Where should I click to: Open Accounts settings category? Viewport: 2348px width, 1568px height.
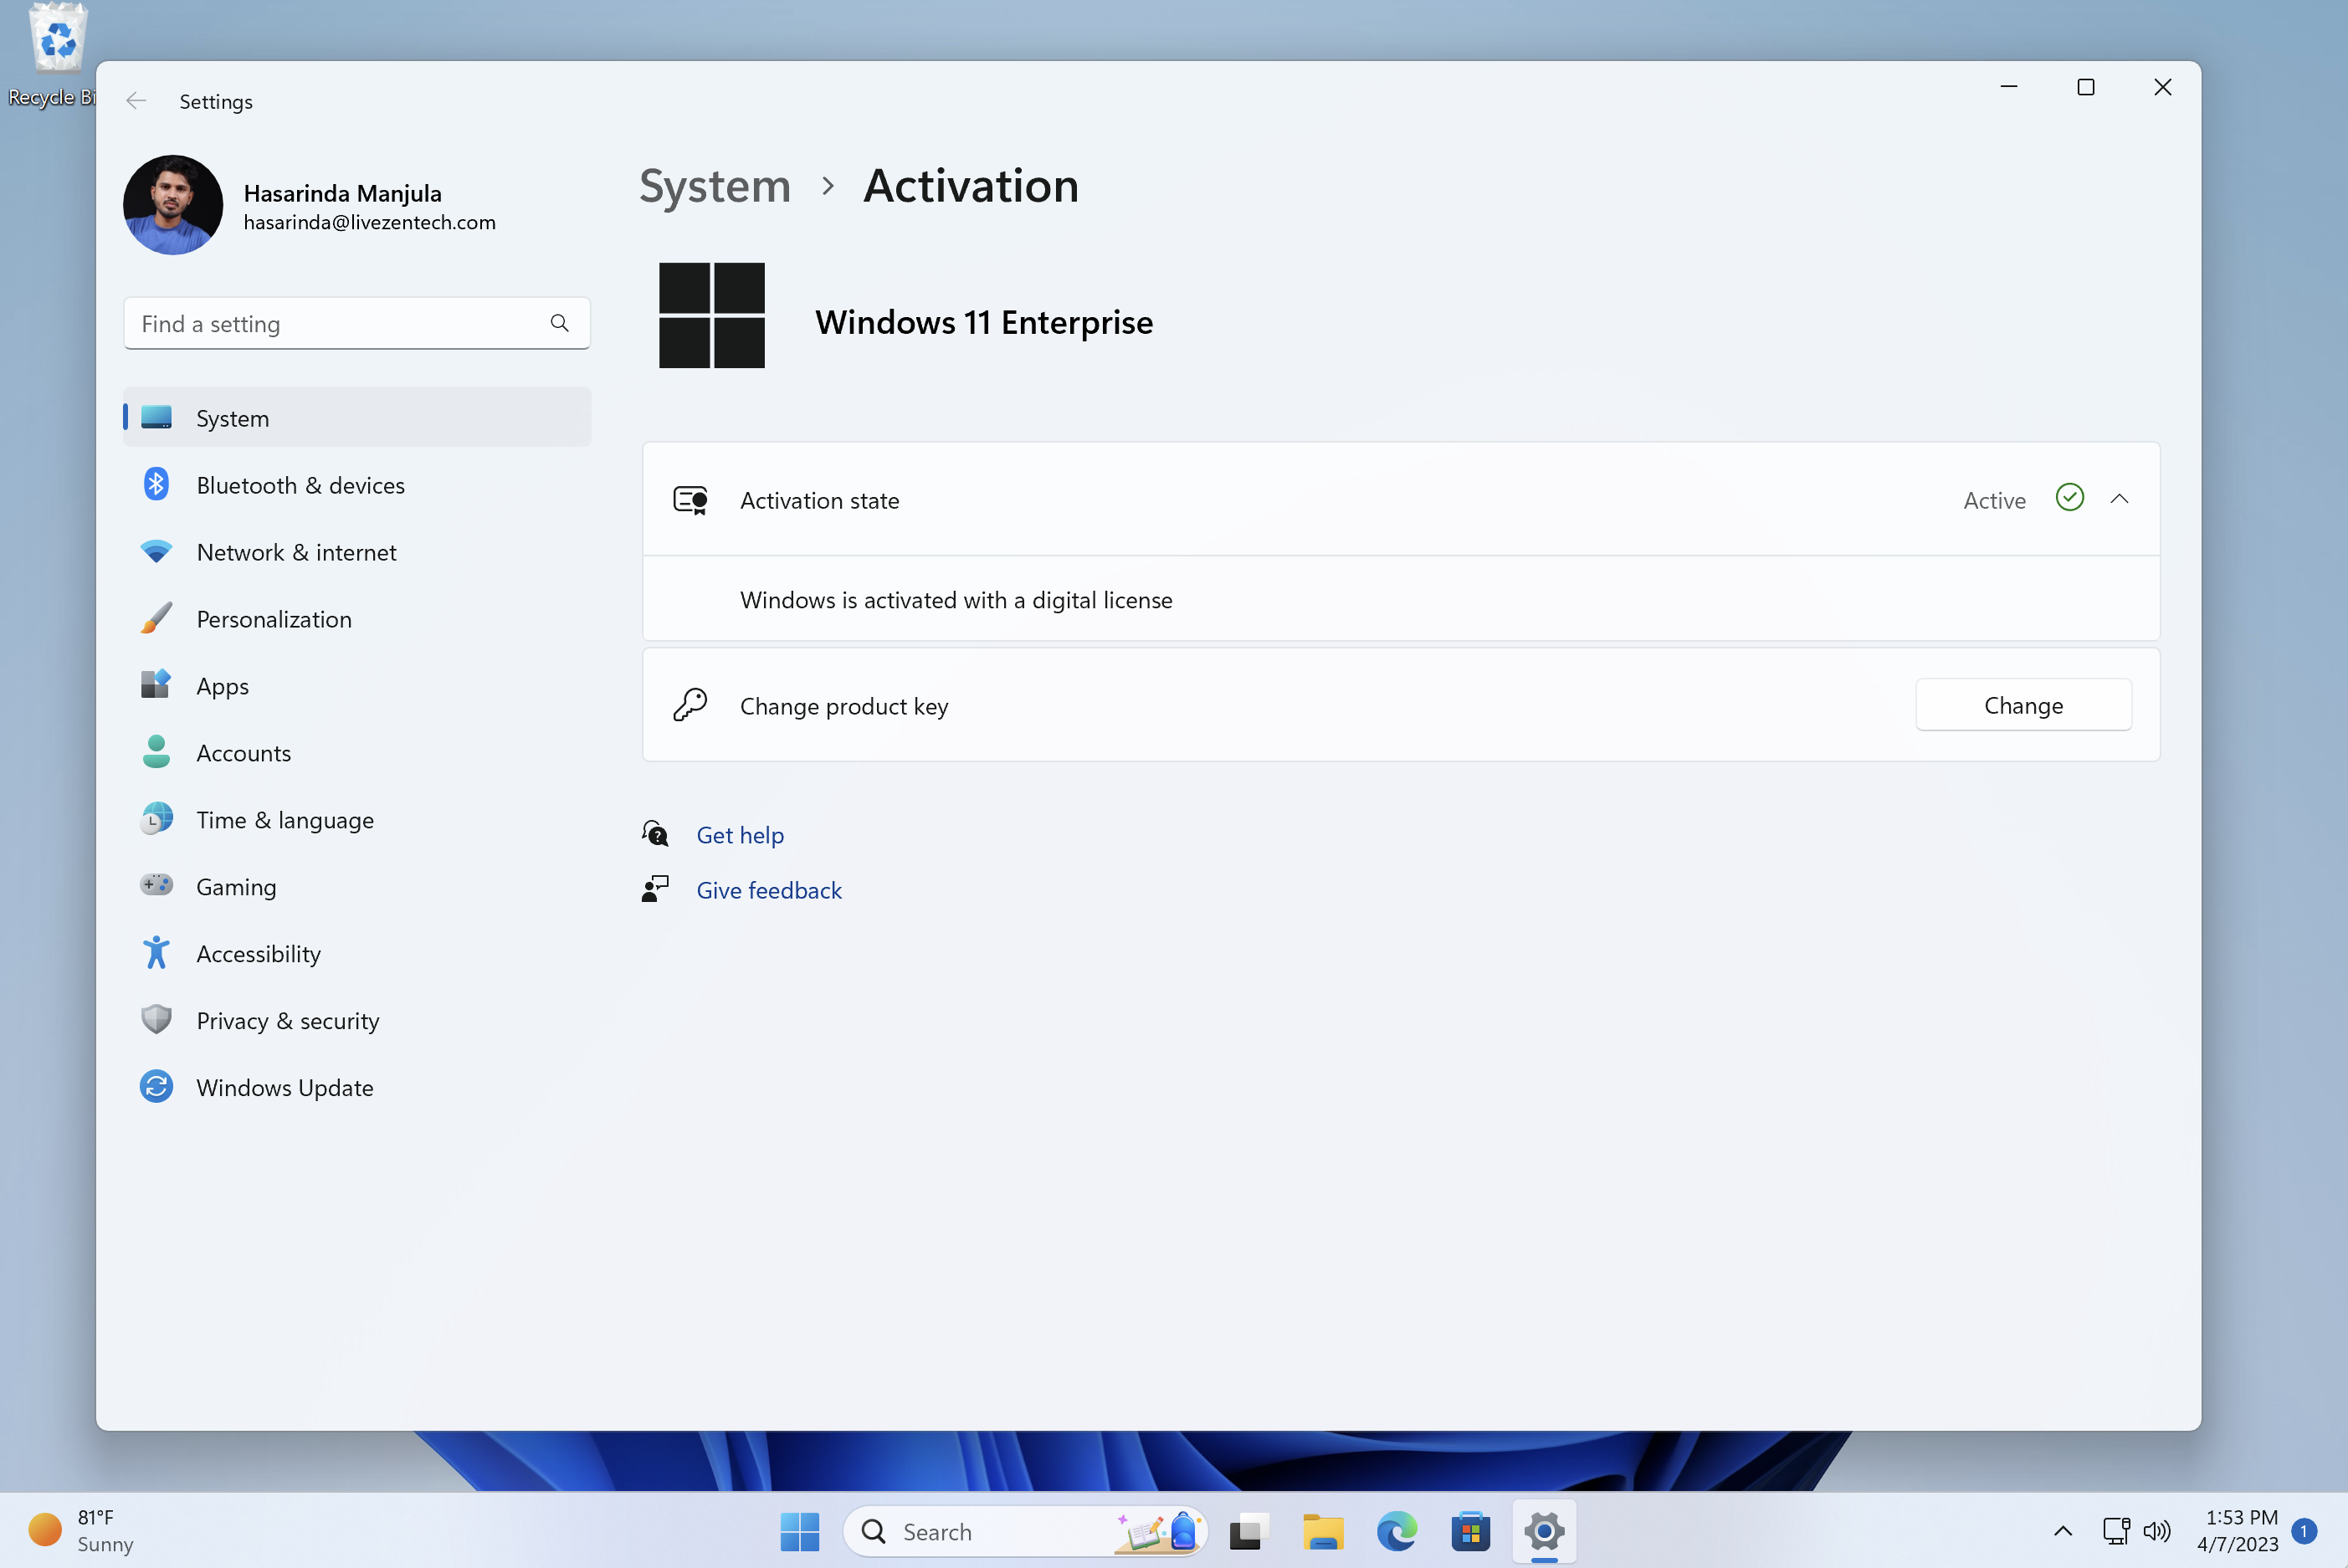pyautogui.click(x=243, y=753)
